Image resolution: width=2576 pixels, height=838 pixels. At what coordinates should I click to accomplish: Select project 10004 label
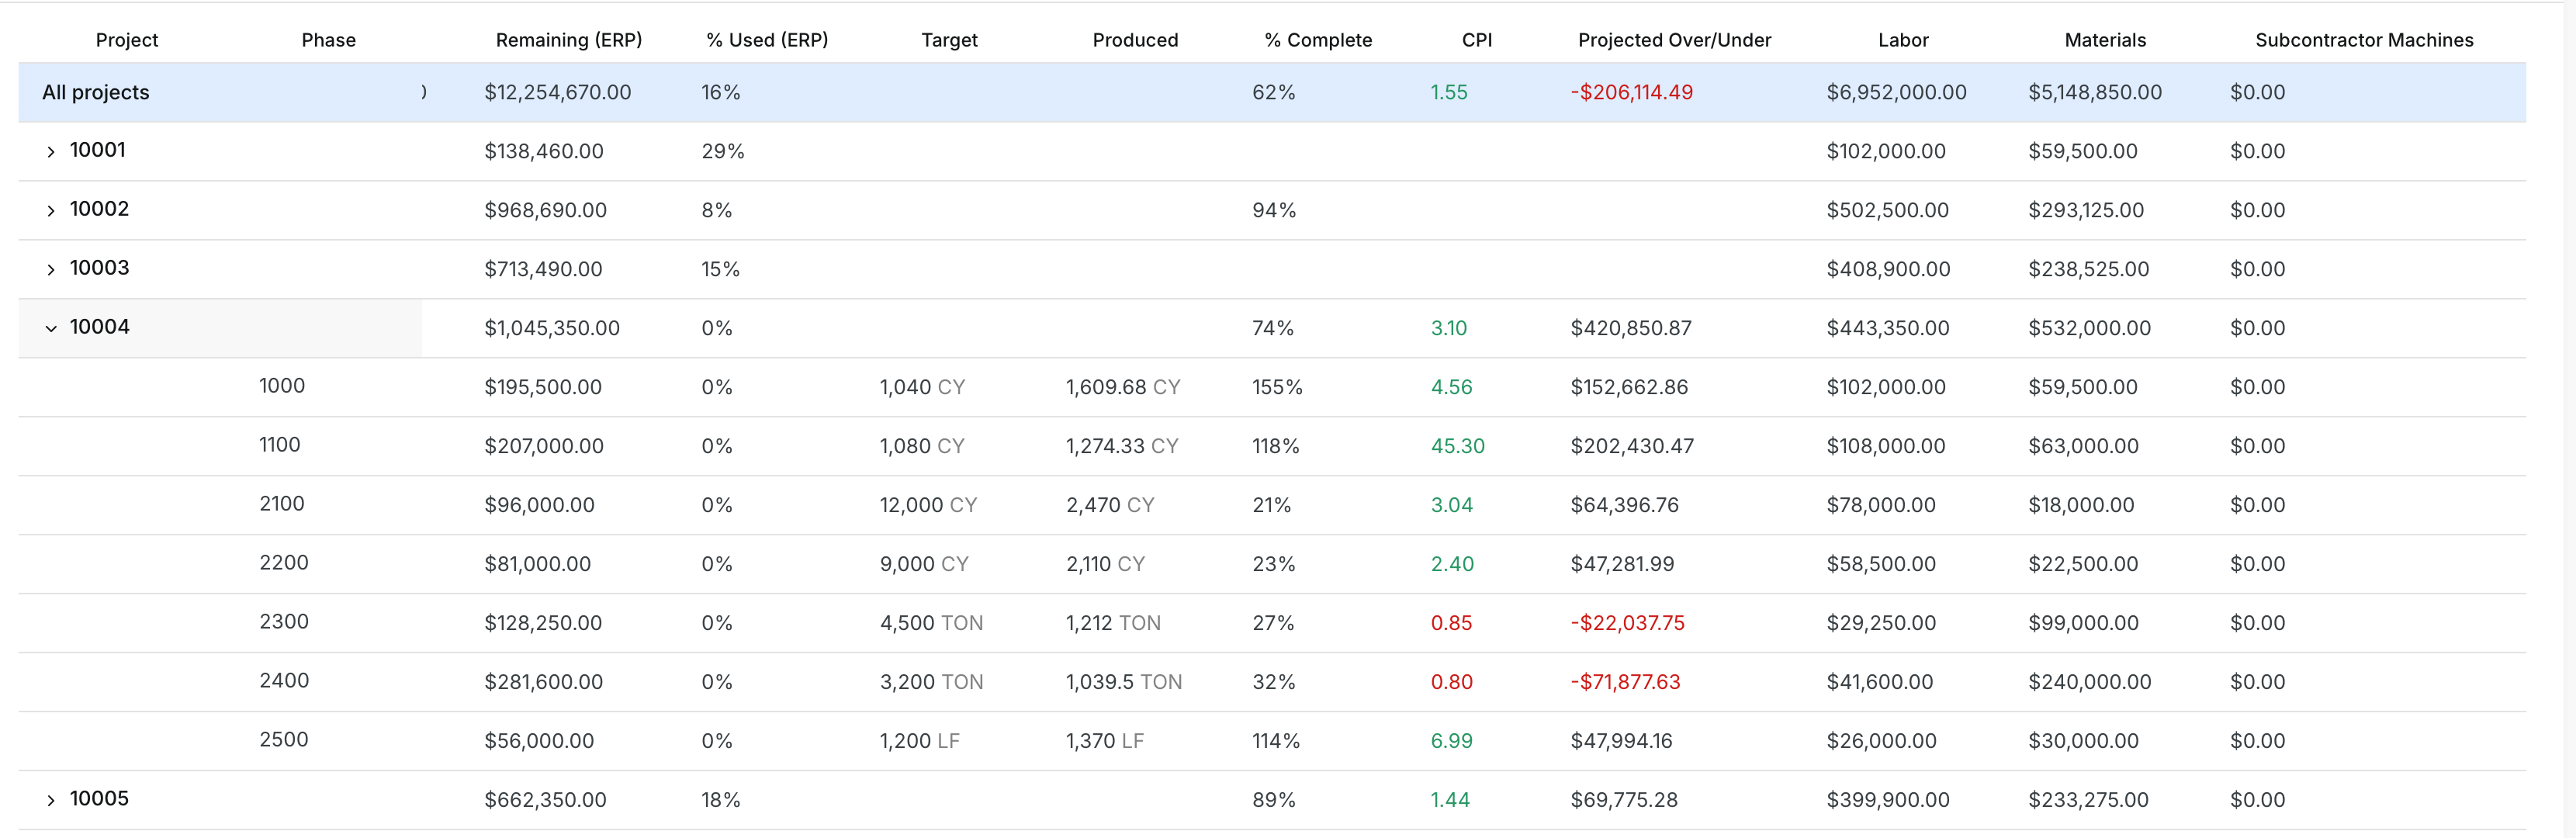[x=99, y=327]
